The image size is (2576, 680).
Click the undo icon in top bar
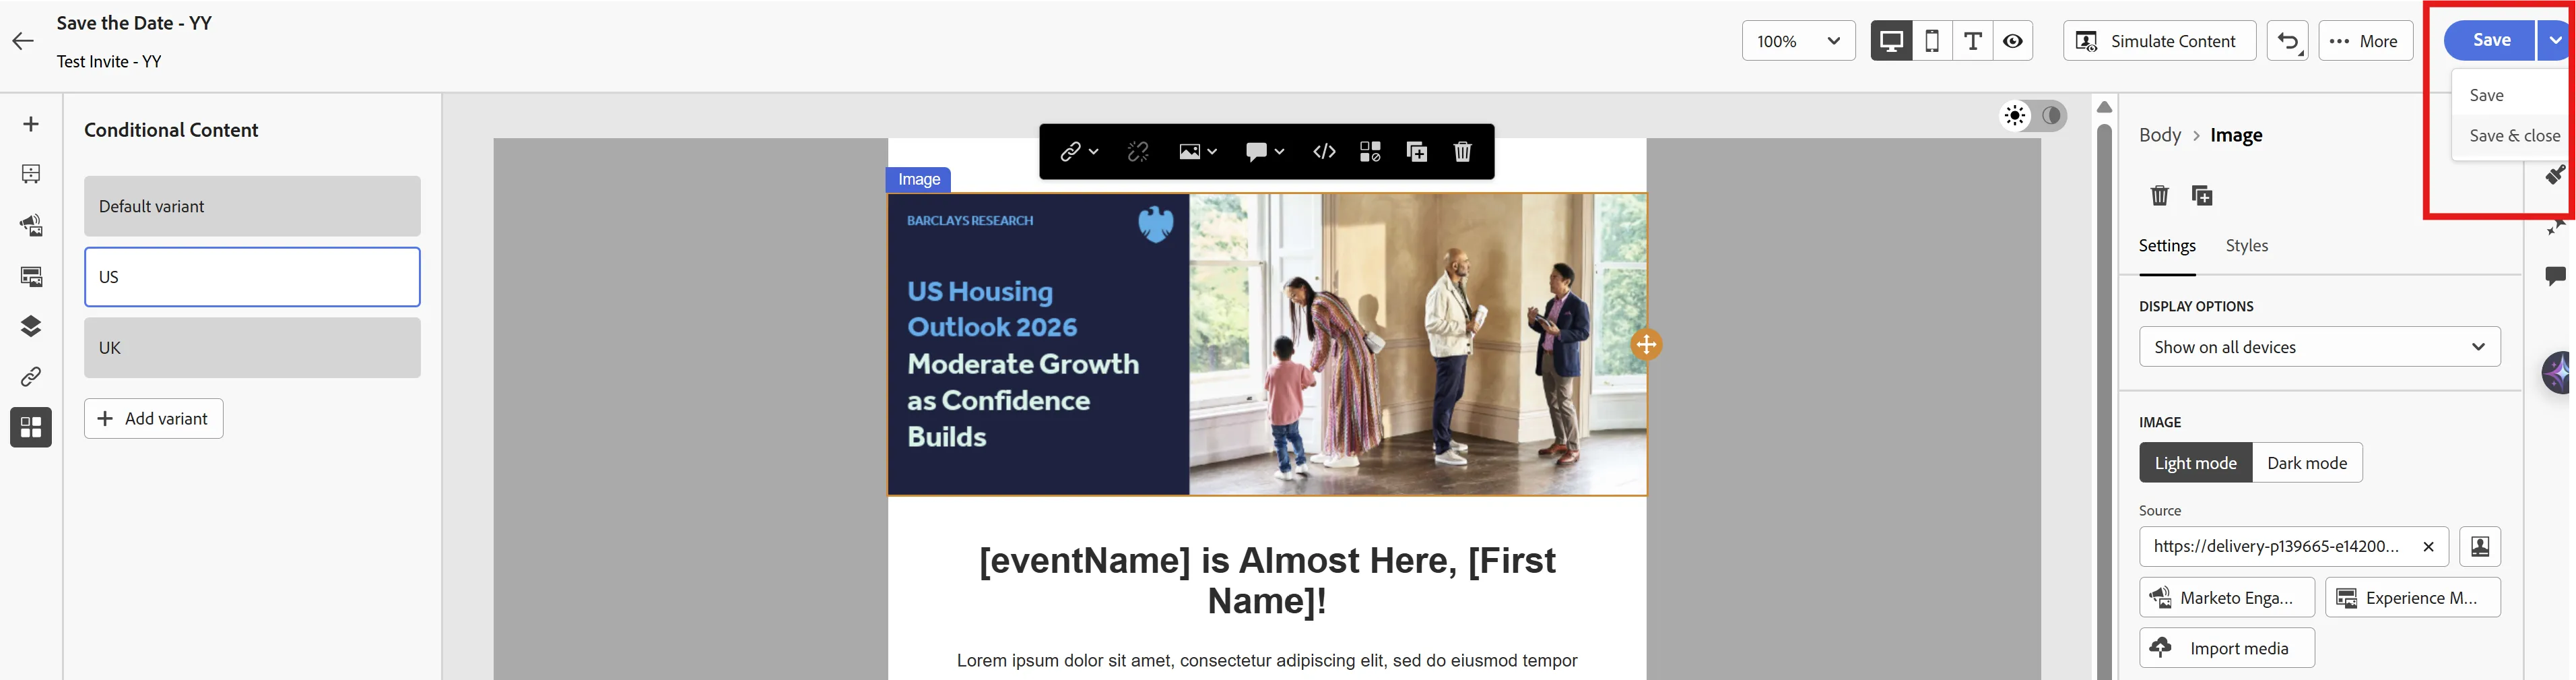[2287, 41]
